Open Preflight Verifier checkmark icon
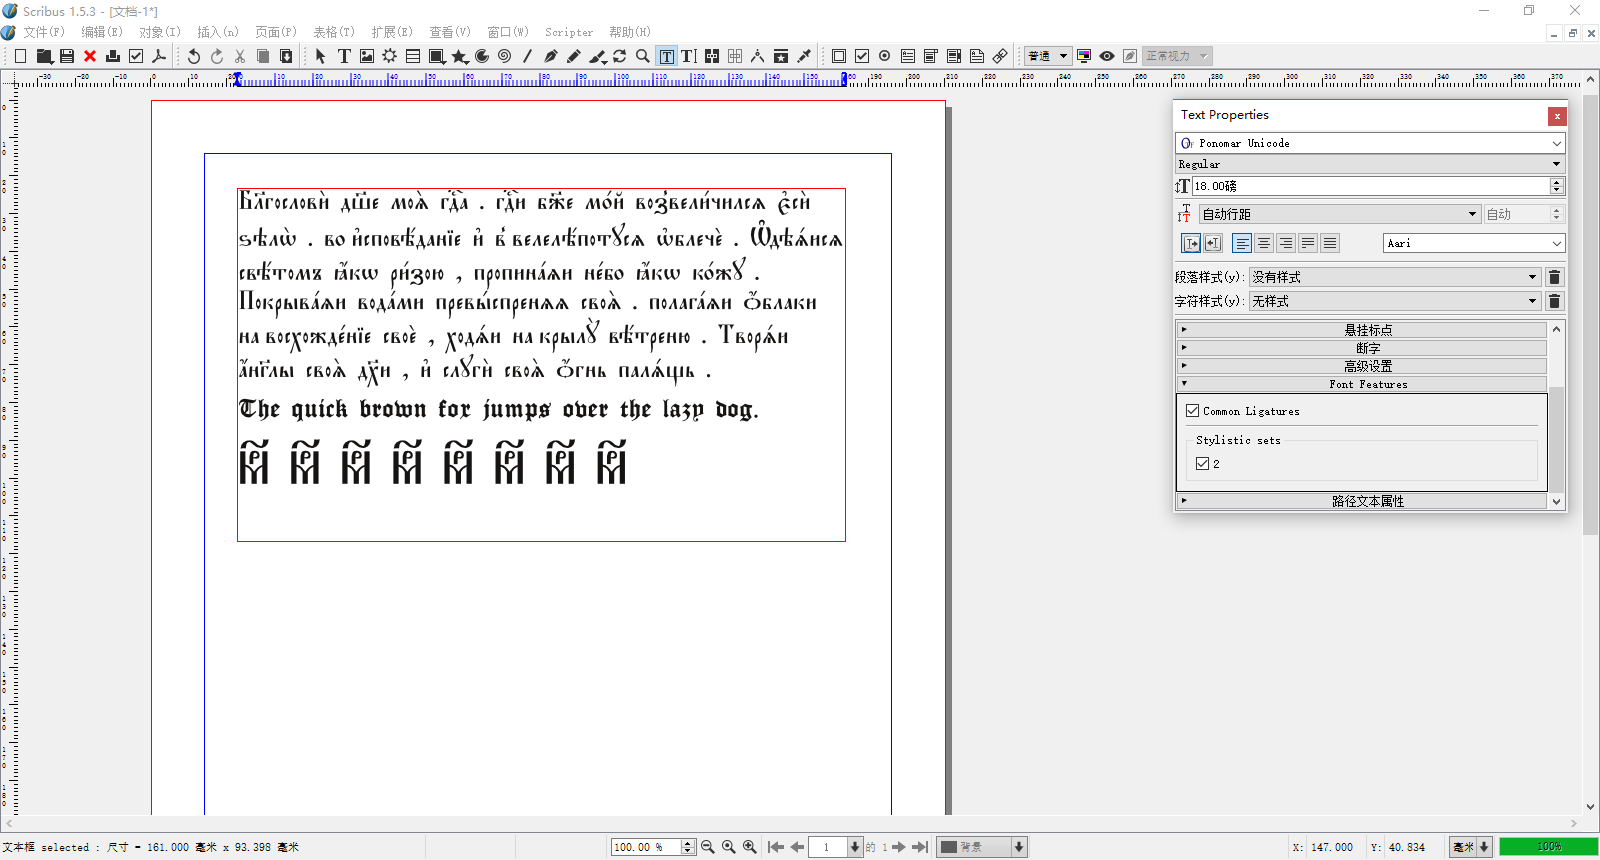1600x860 pixels. (x=136, y=56)
